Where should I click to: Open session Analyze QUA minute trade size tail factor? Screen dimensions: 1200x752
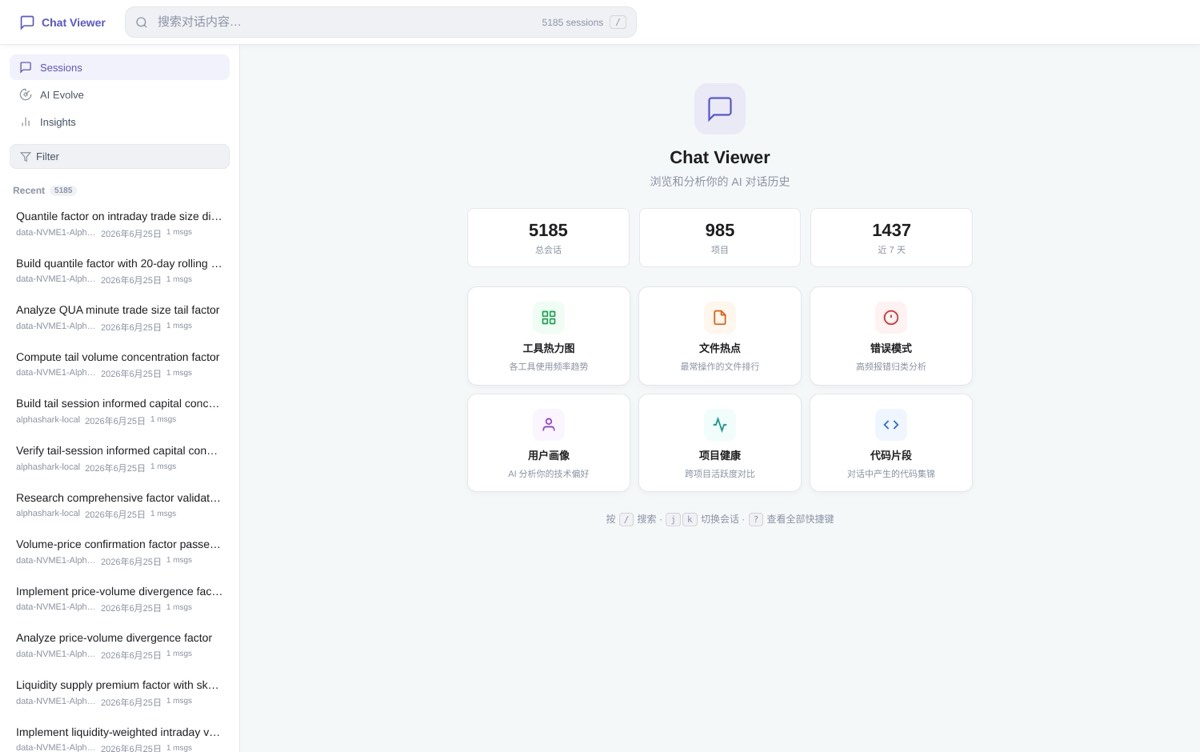click(x=120, y=318)
